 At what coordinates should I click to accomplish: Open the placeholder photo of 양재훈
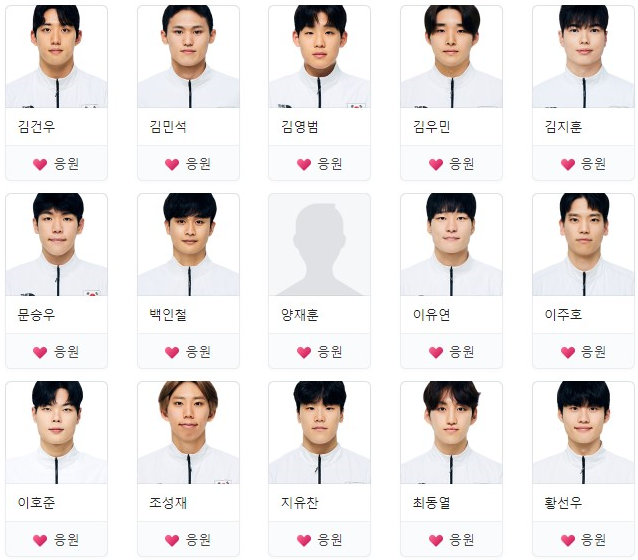(319, 245)
